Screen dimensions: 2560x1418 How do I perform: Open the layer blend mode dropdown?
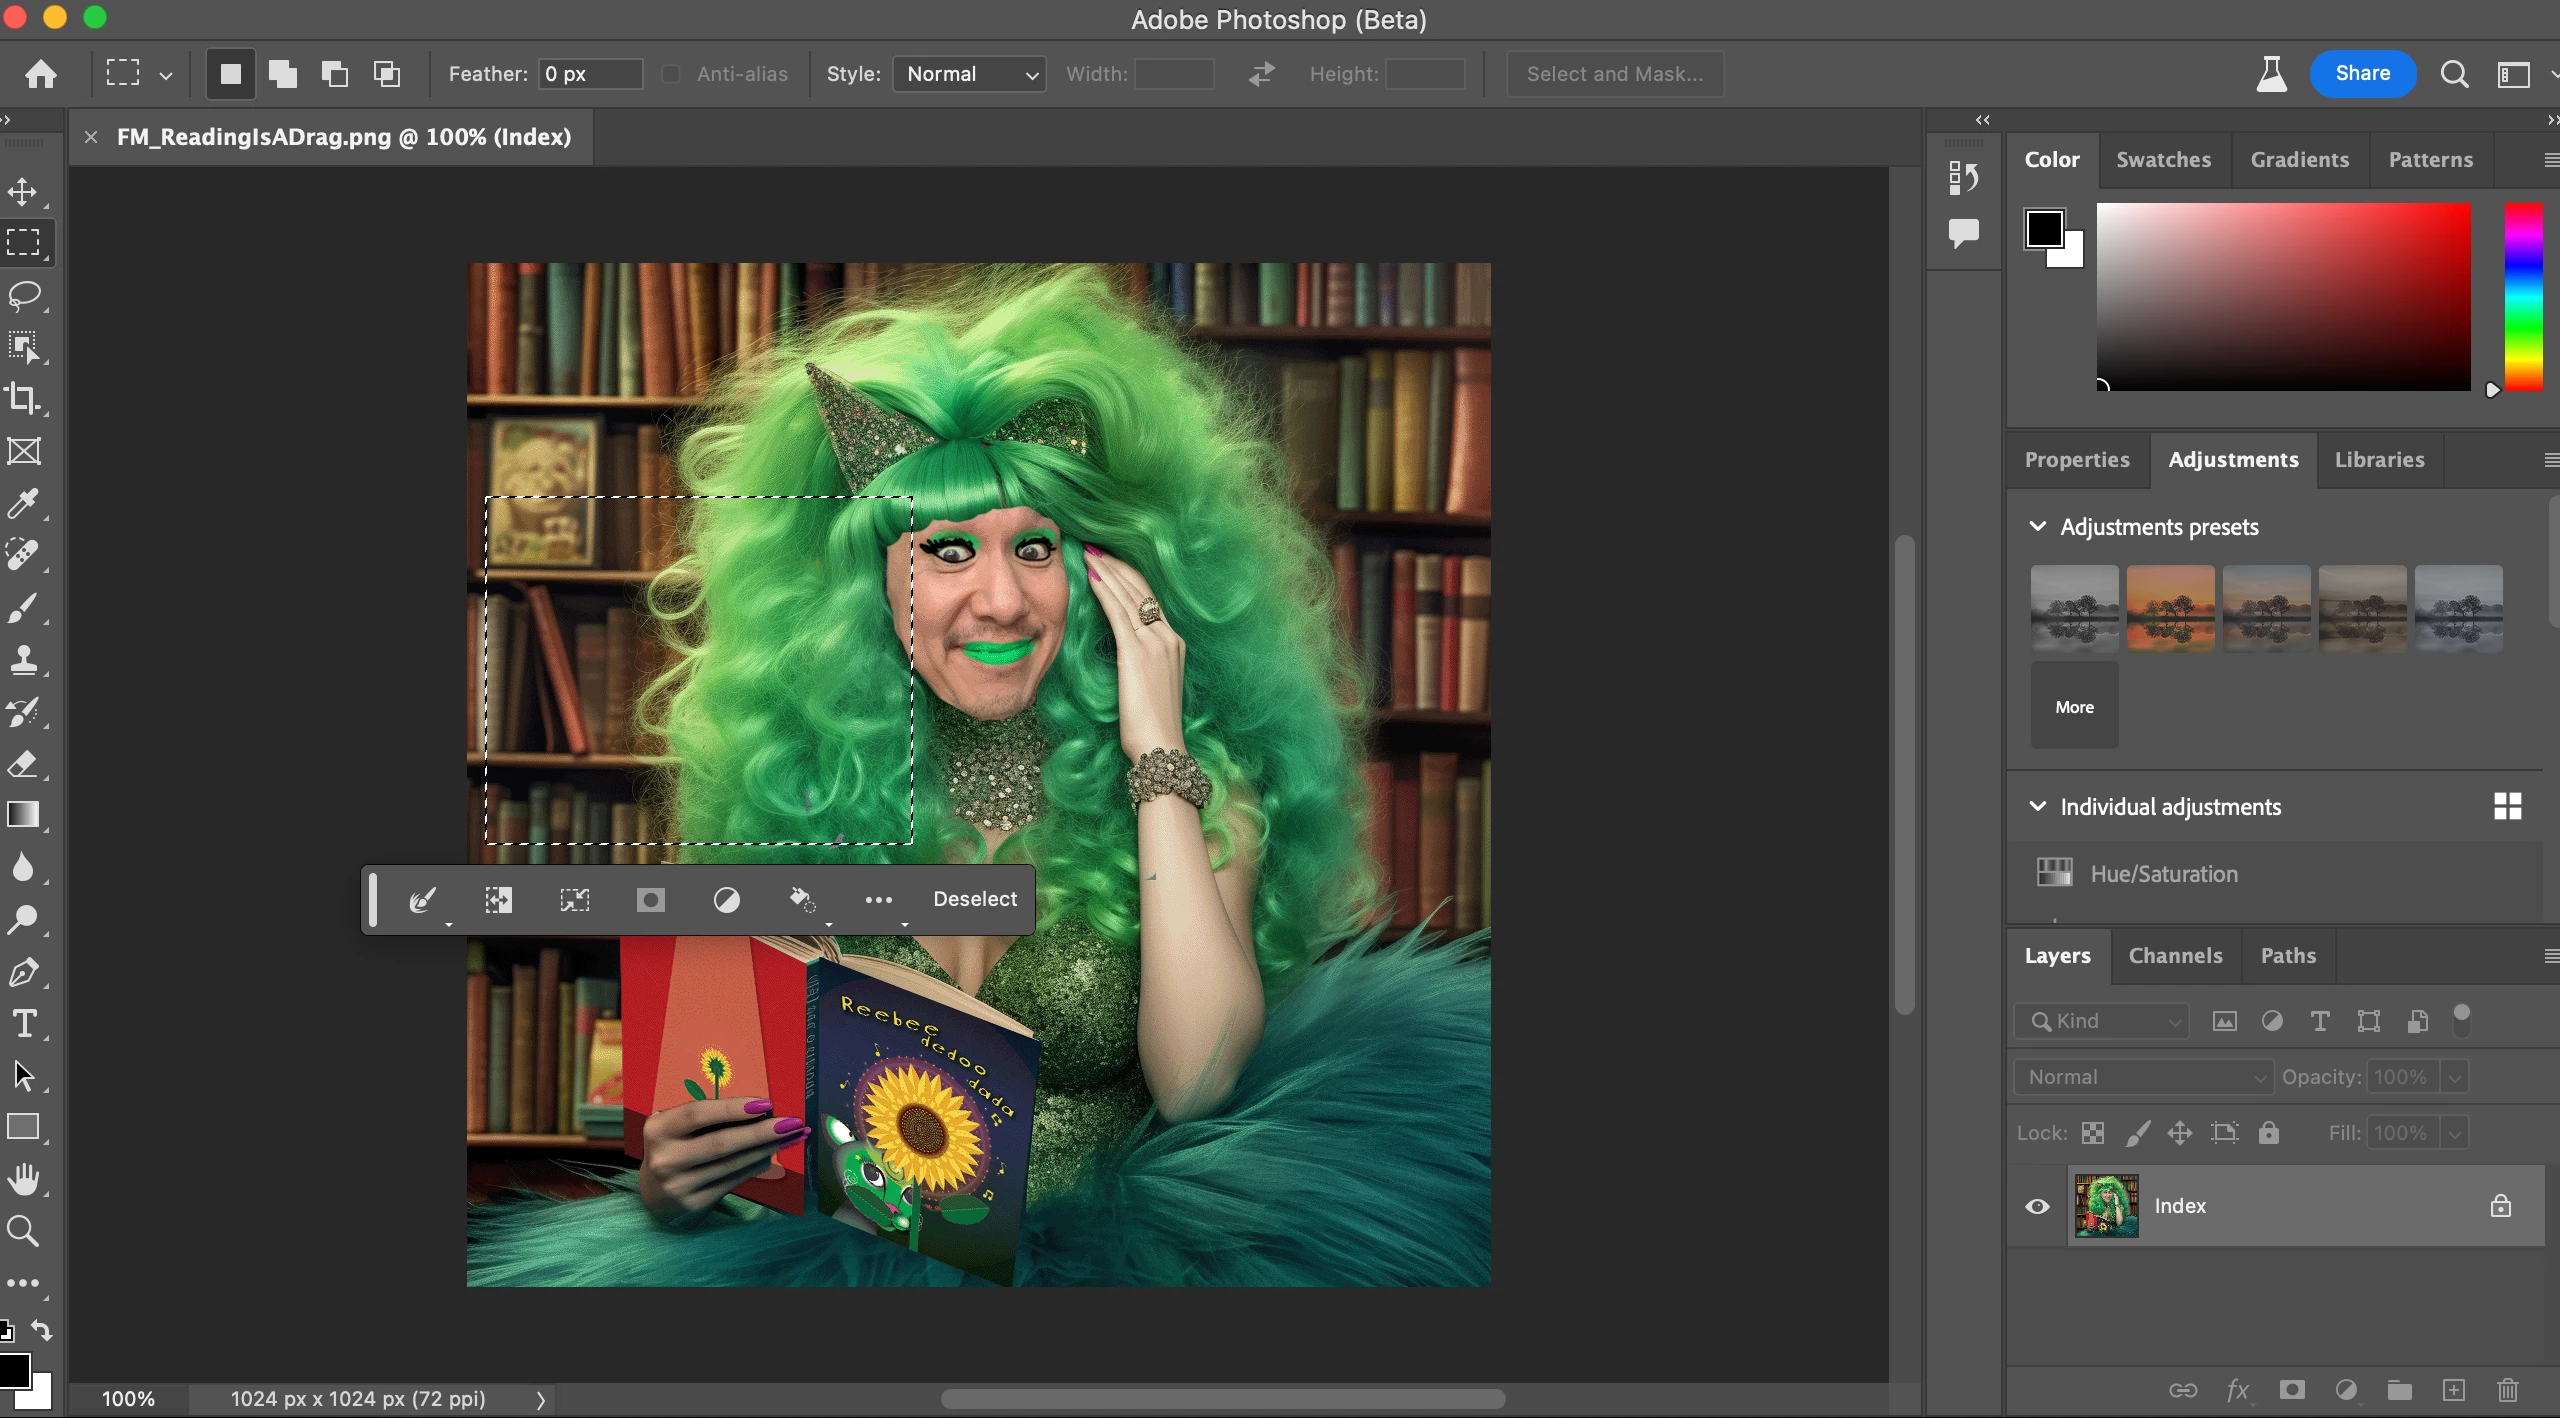[x=2143, y=1077]
